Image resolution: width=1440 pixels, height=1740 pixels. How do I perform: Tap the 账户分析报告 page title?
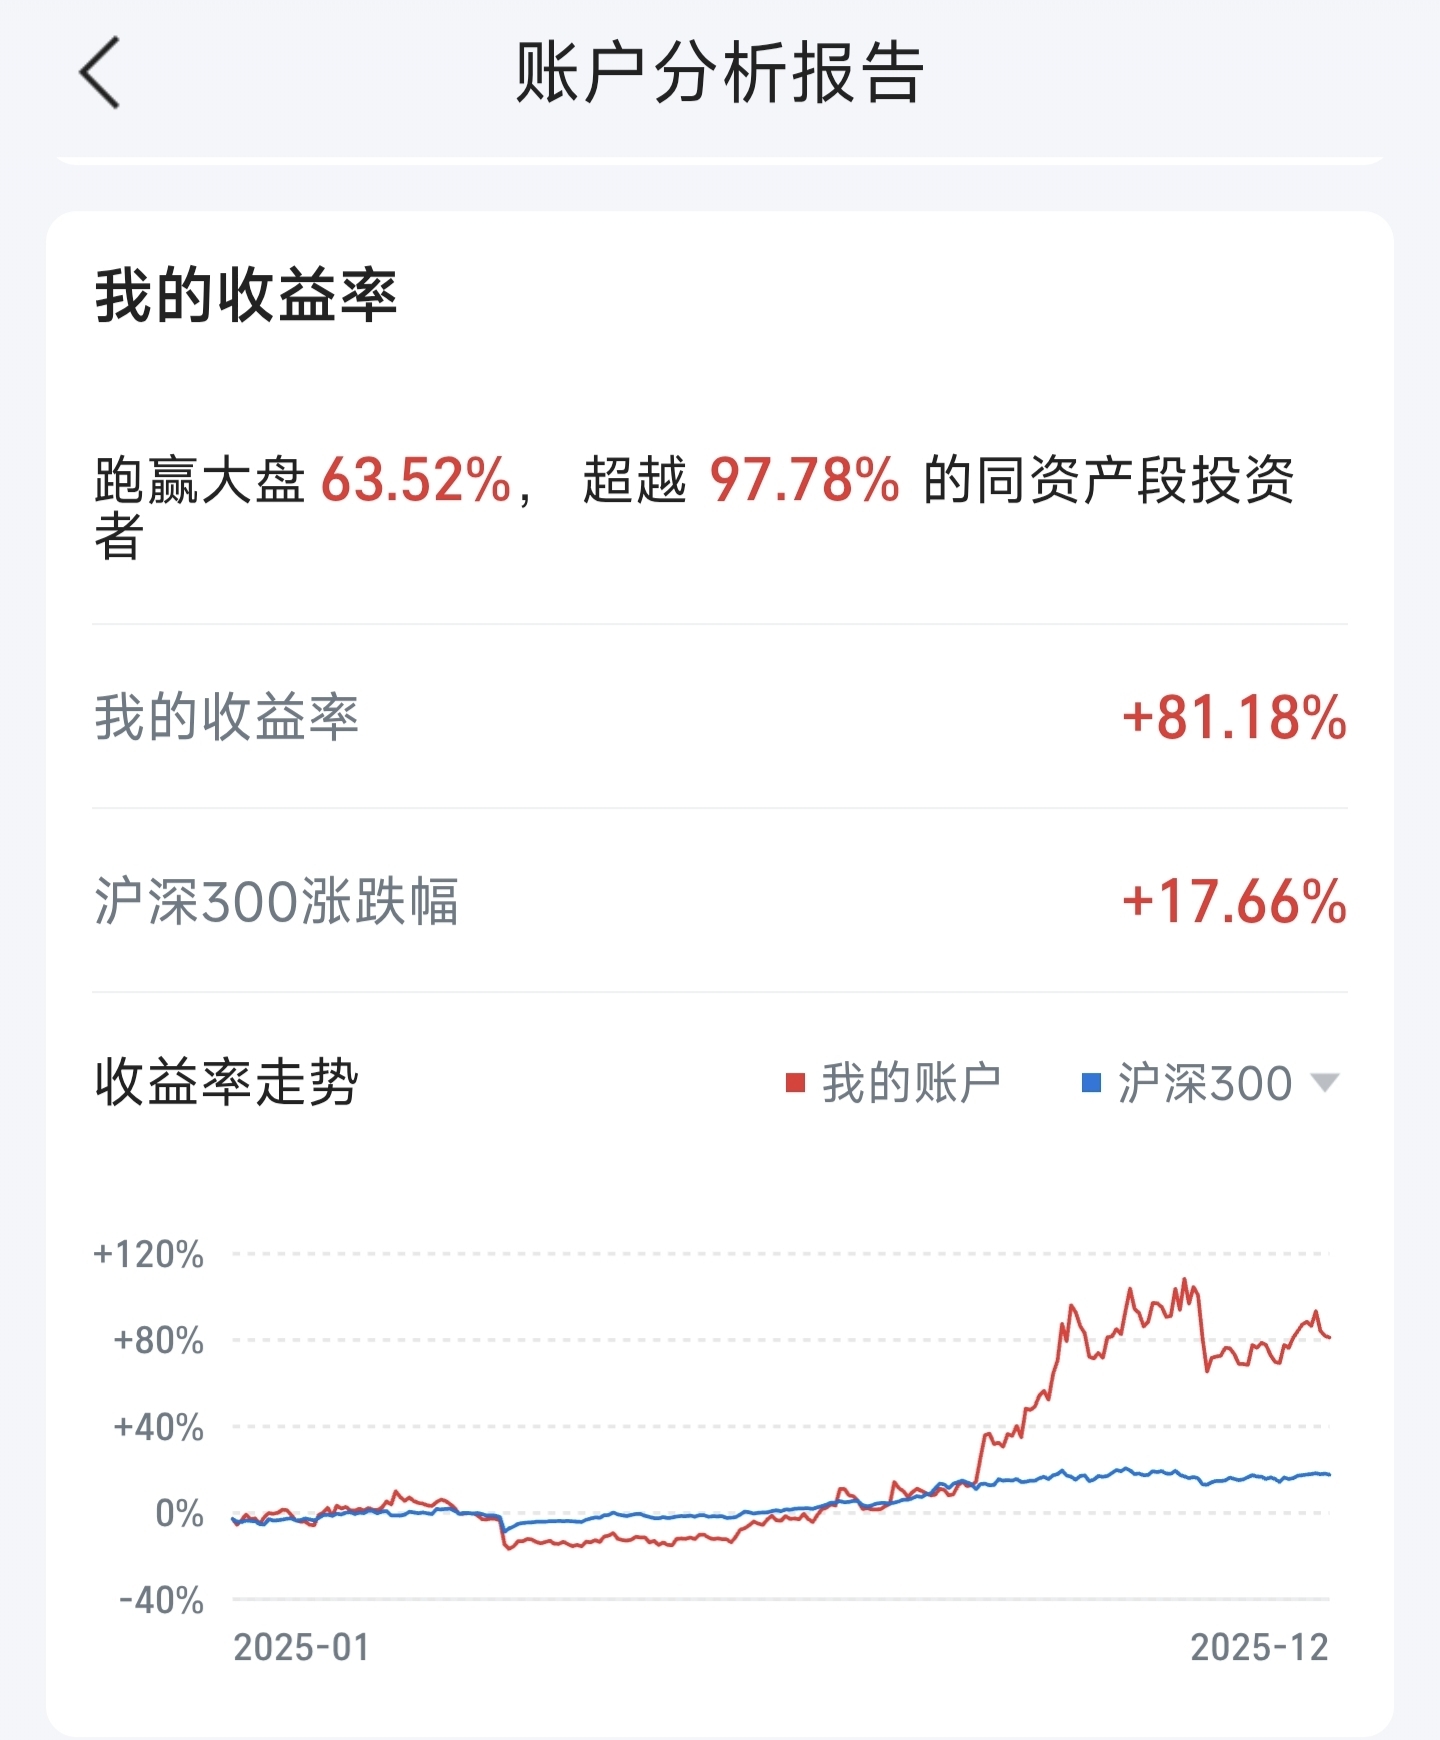click(x=720, y=72)
